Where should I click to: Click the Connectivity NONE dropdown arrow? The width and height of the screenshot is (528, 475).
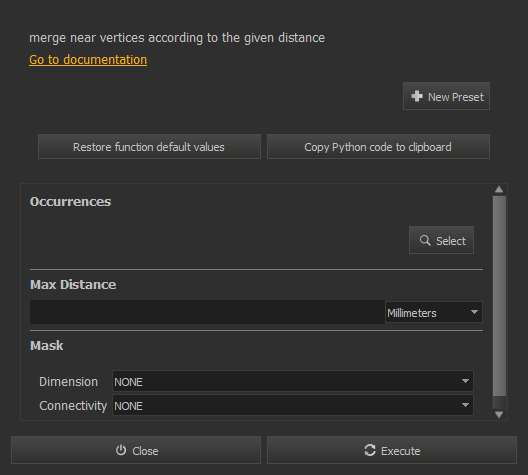(465, 405)
